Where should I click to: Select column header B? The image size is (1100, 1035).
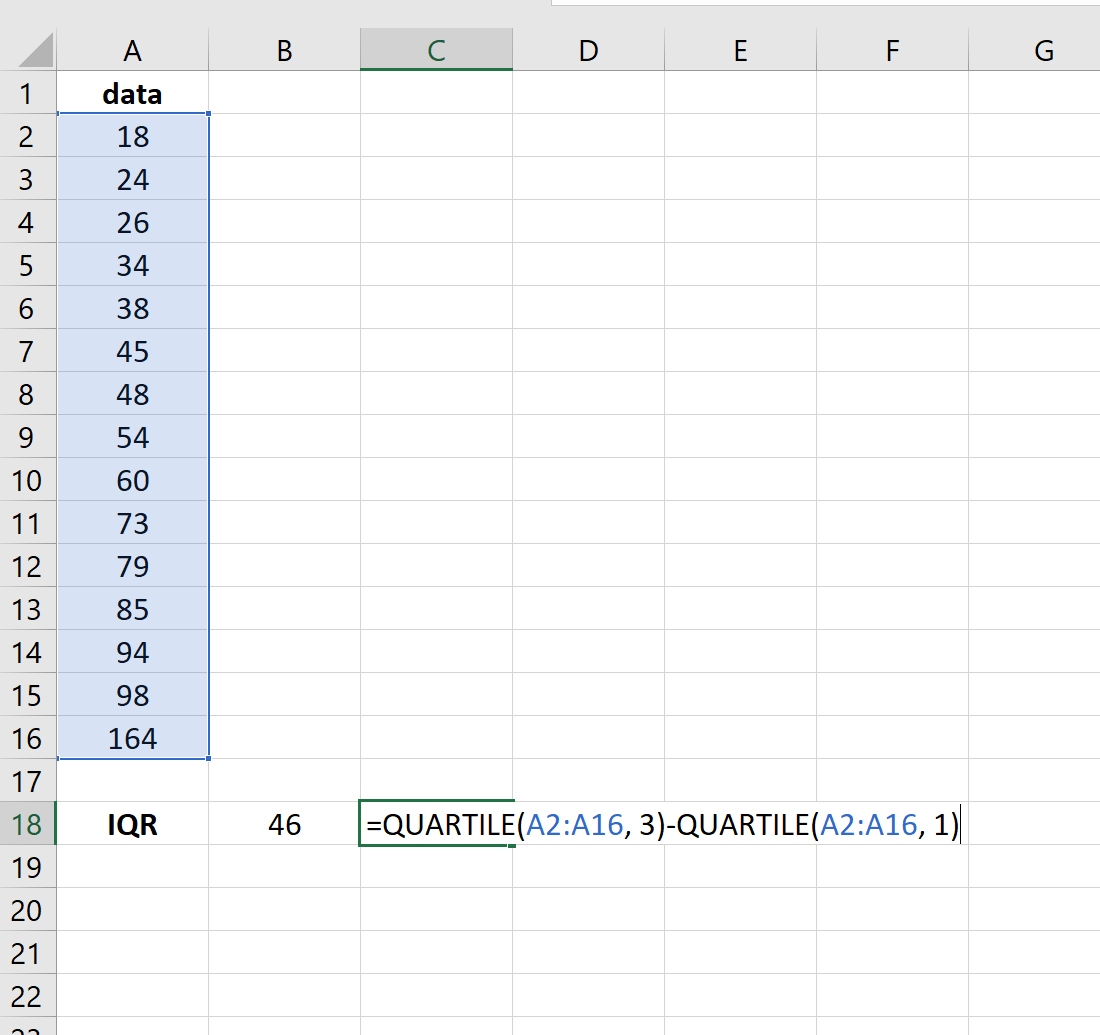pos(284,50)
